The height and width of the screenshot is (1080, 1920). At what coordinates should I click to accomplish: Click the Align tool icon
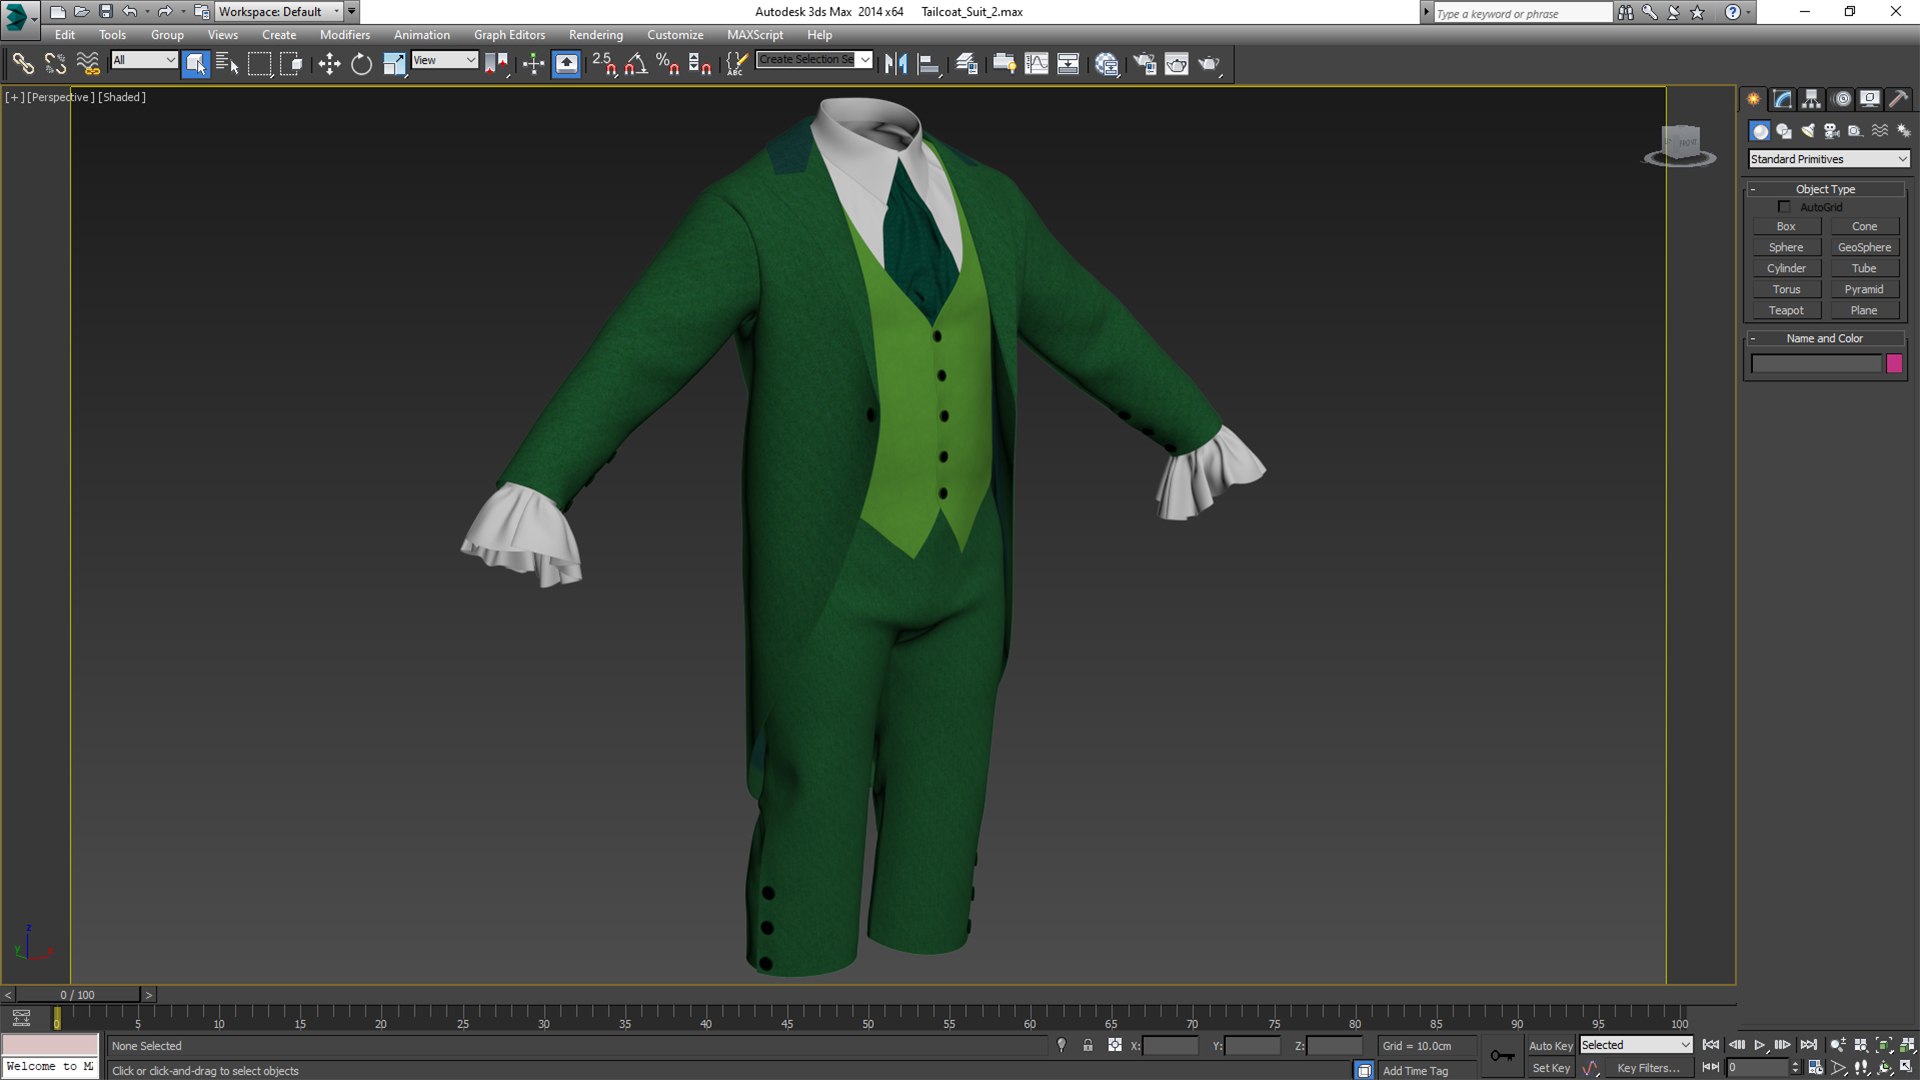point(929,64)
